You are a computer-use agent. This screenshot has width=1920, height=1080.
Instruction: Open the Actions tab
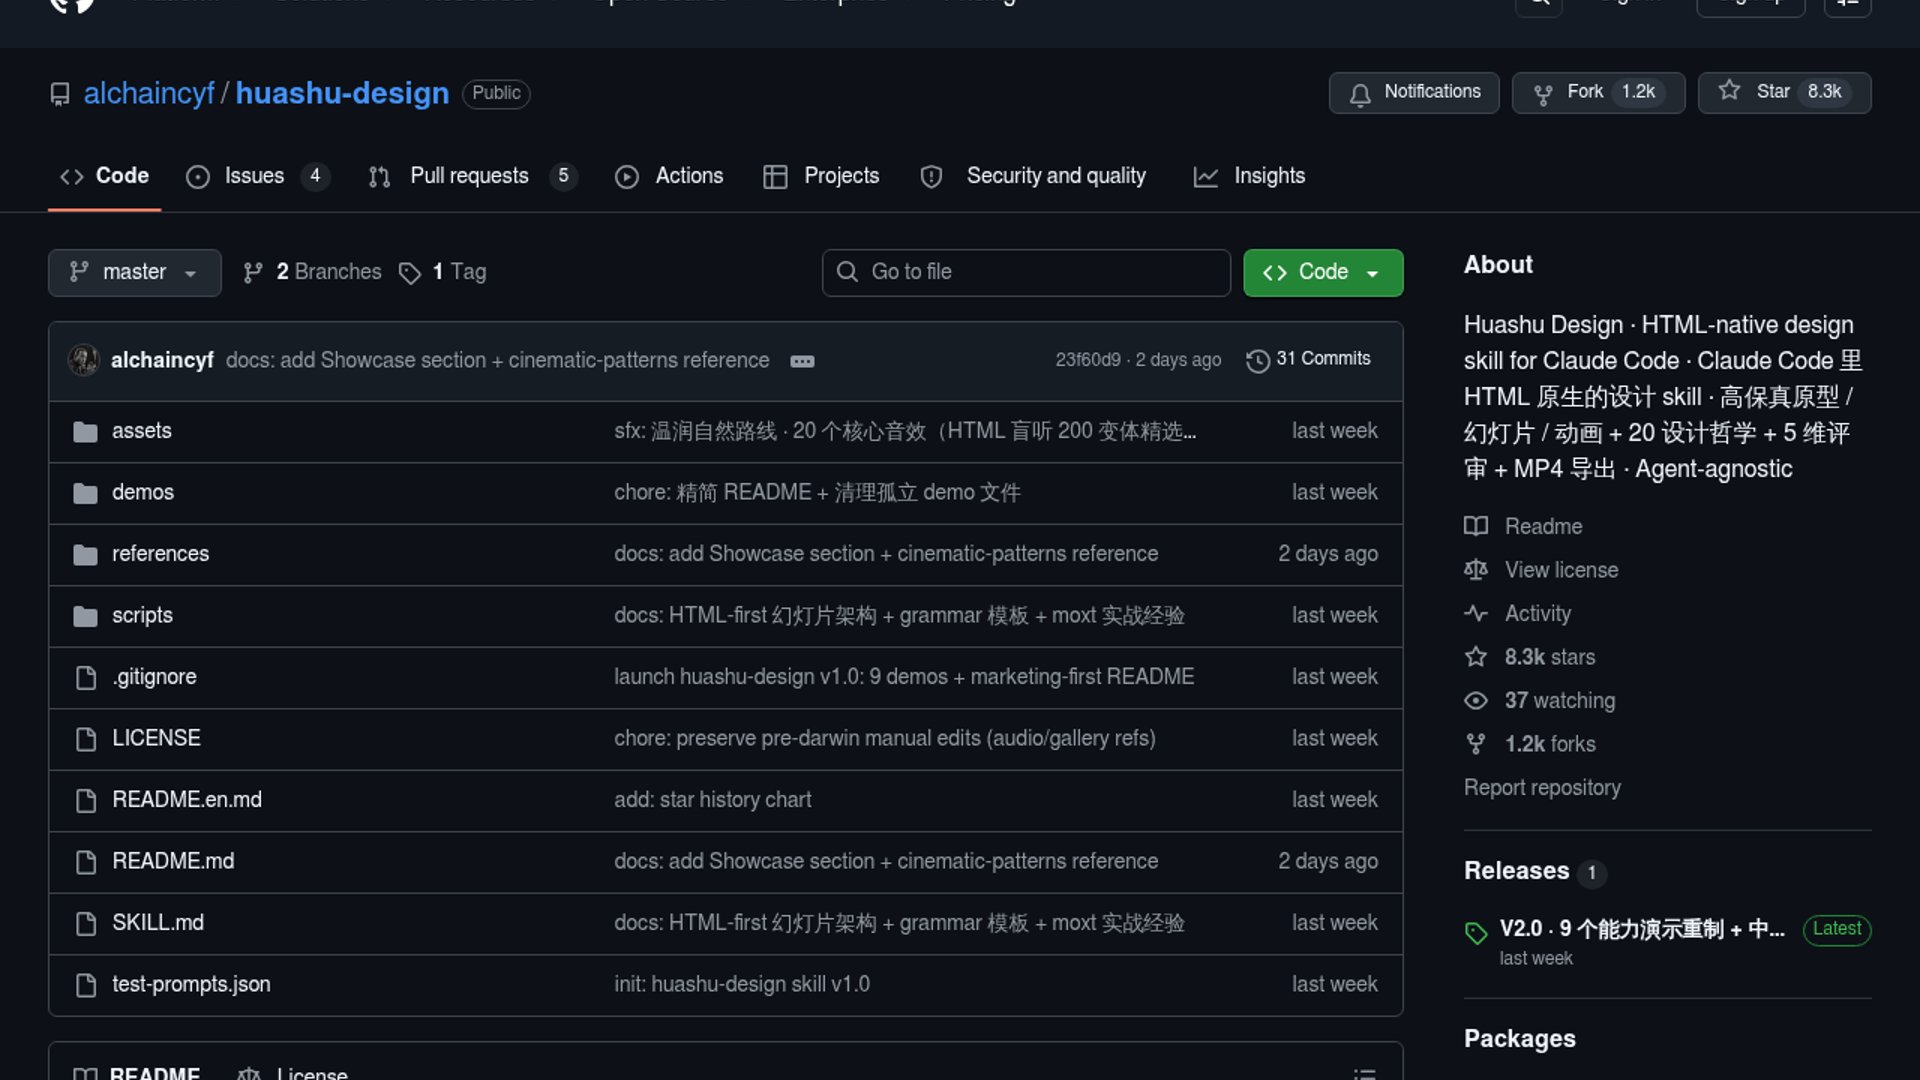coord(688,176)
